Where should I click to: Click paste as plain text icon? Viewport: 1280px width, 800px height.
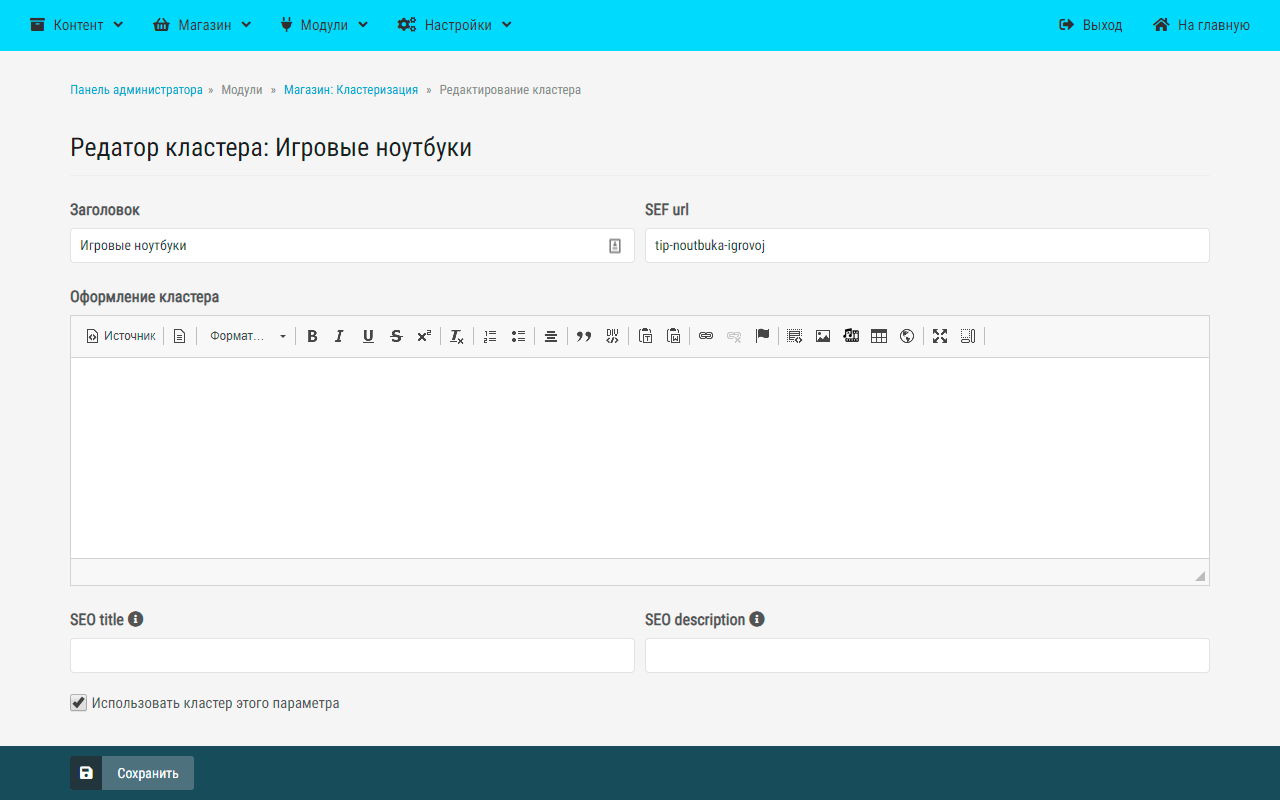point(645,336)
